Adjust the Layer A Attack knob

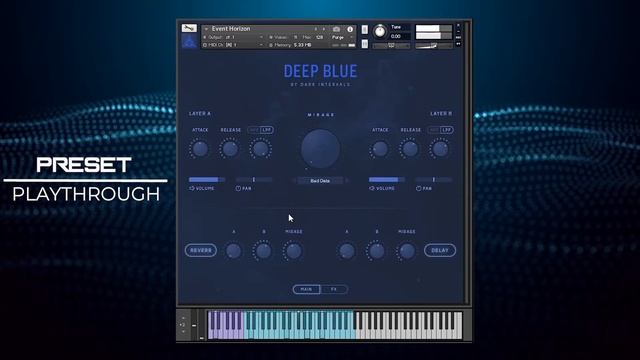click(200, 149)
